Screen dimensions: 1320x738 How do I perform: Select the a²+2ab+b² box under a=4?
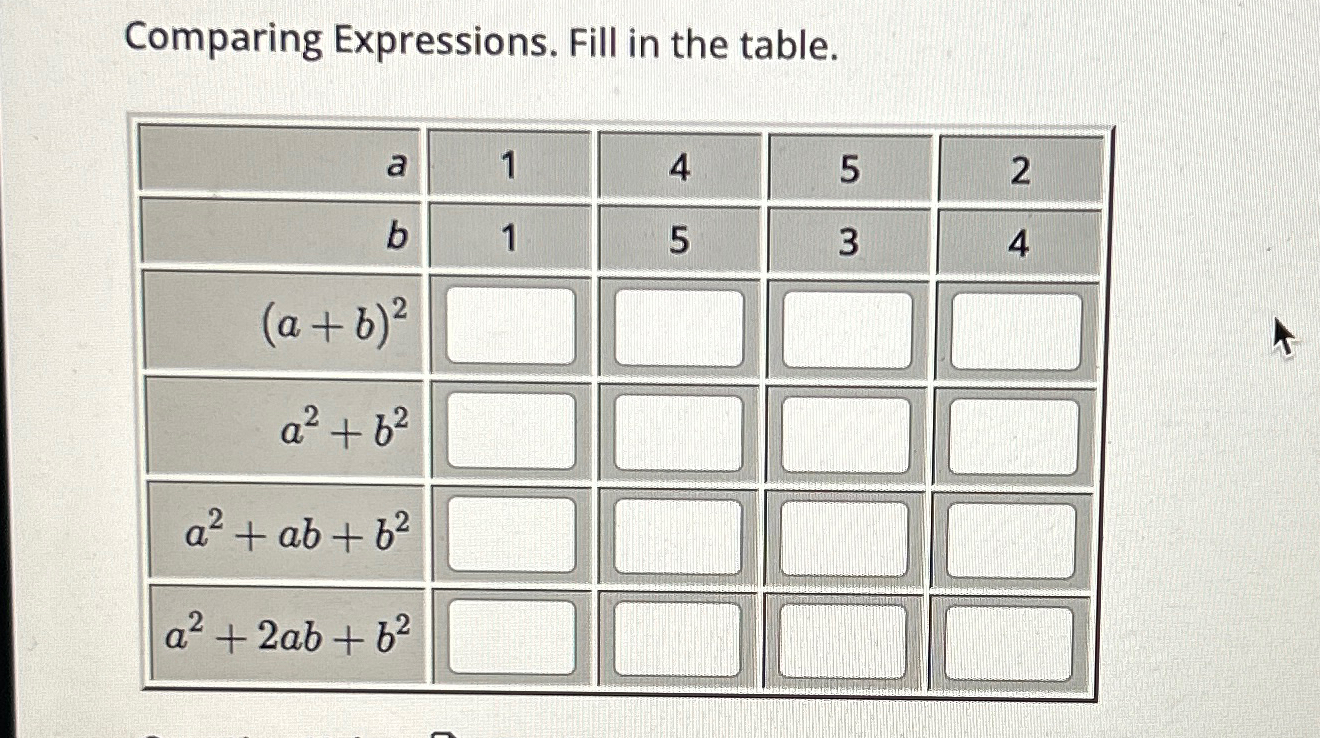[x=678, y=636]
